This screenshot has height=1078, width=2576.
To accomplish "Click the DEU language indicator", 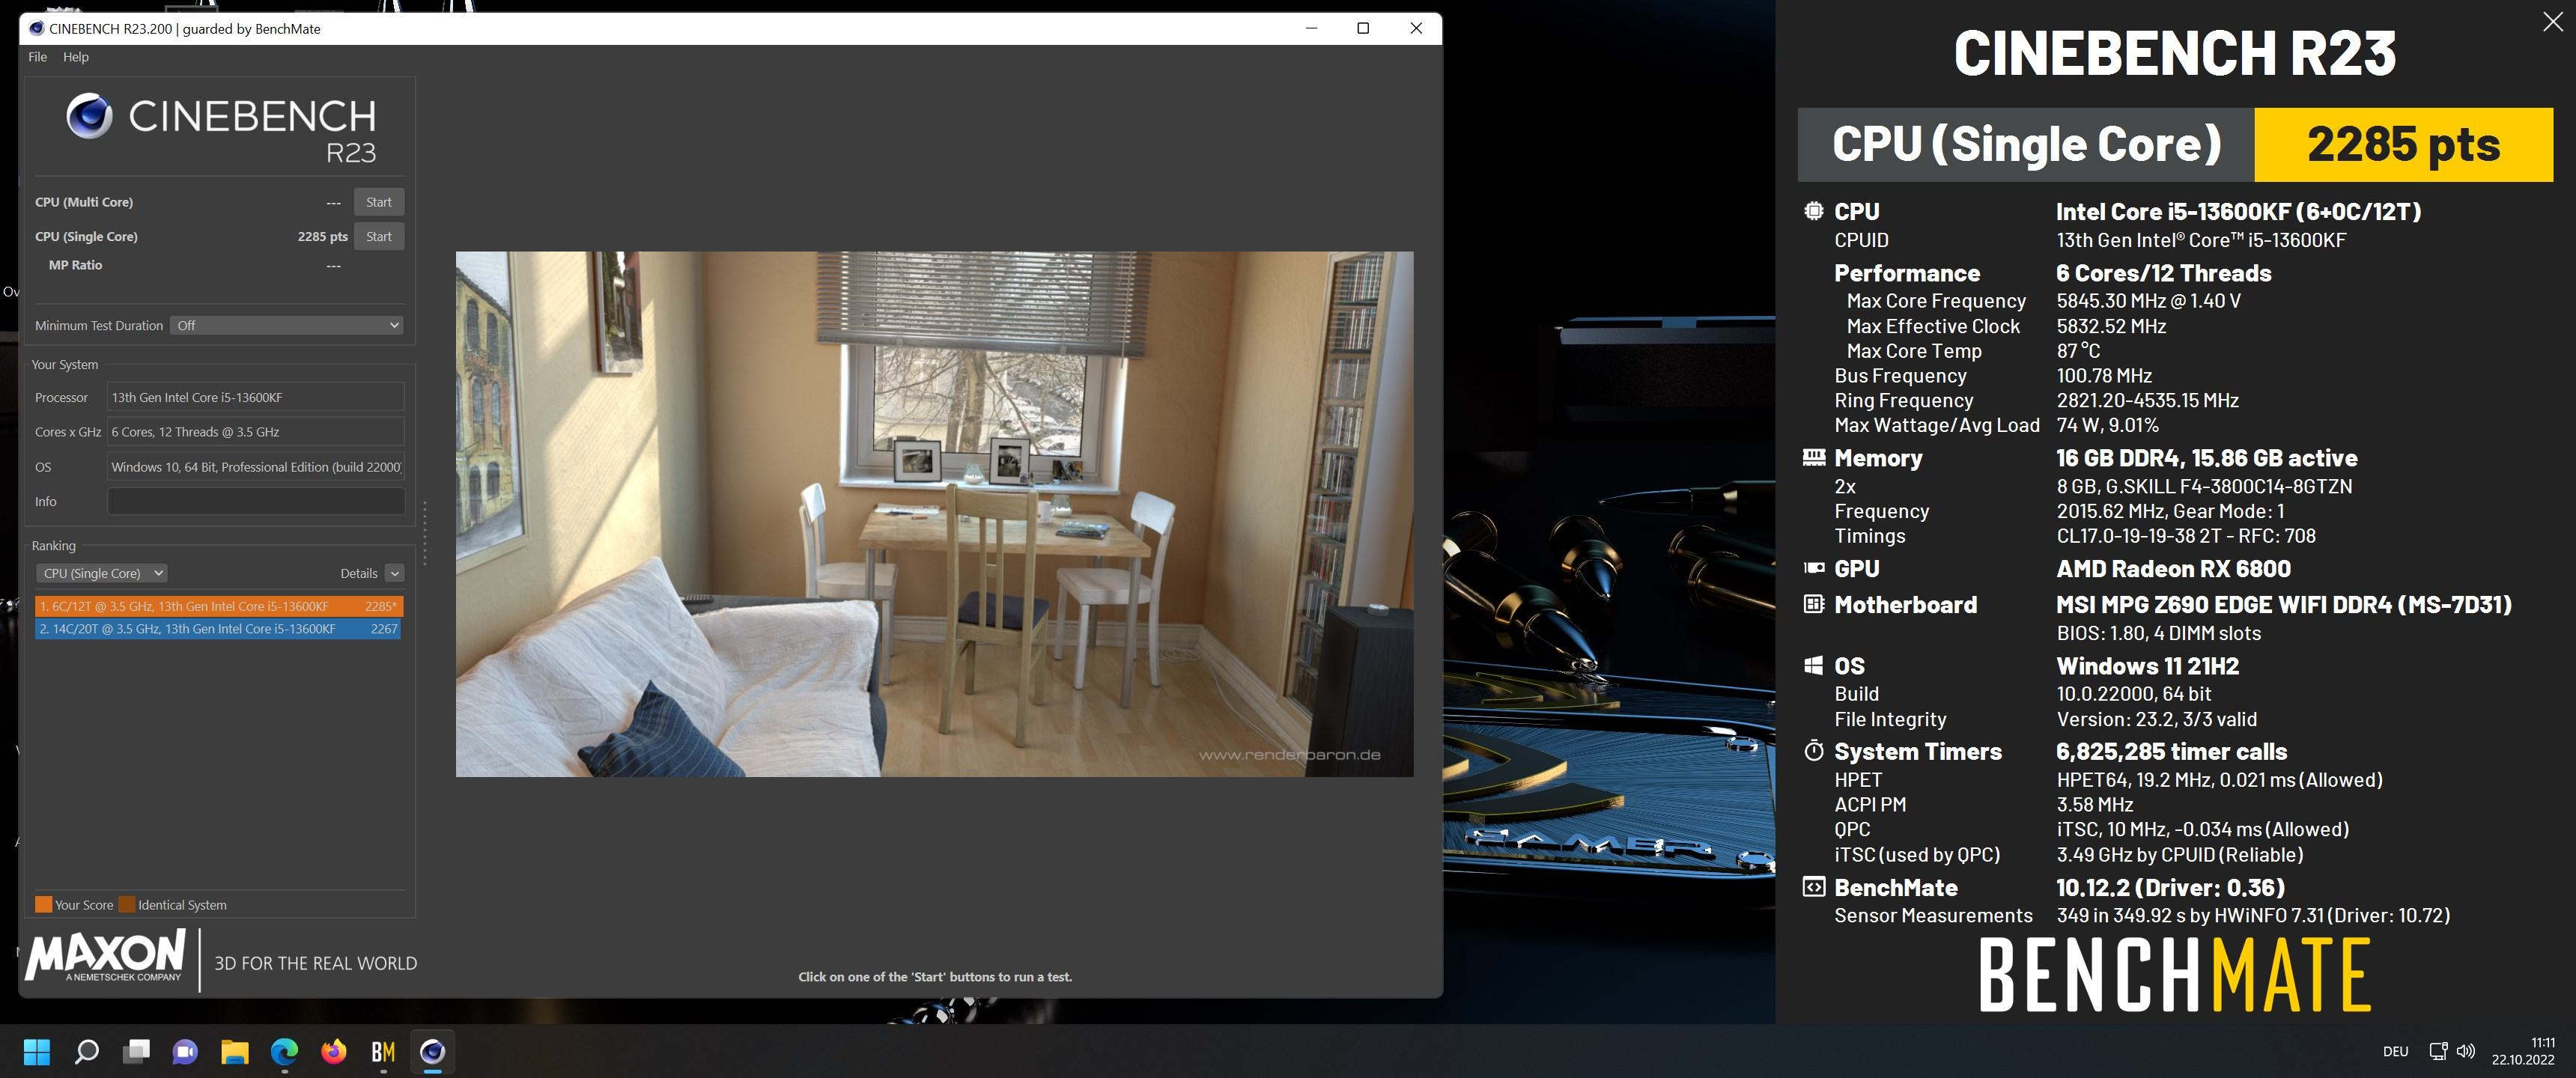I will pos(2395,1052).
